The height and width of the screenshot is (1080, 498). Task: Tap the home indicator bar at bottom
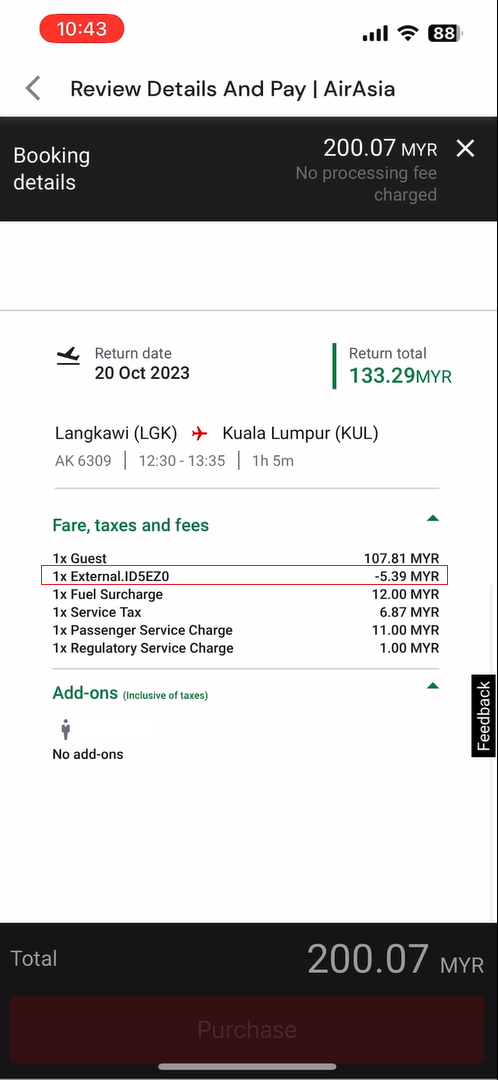click(x=247, y=1067)
